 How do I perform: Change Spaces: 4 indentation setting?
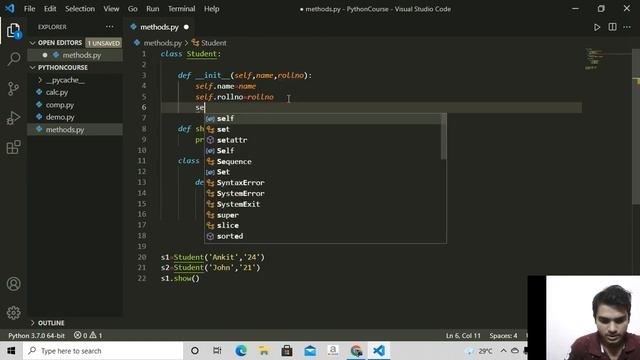pyautogui.click(x=503, y=336)
